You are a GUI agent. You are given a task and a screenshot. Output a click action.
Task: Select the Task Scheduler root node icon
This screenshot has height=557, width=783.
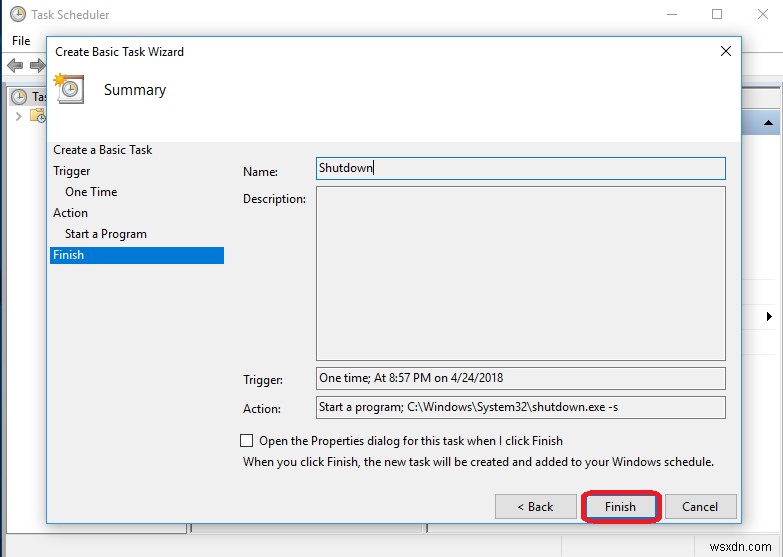[x=19, y=96]
